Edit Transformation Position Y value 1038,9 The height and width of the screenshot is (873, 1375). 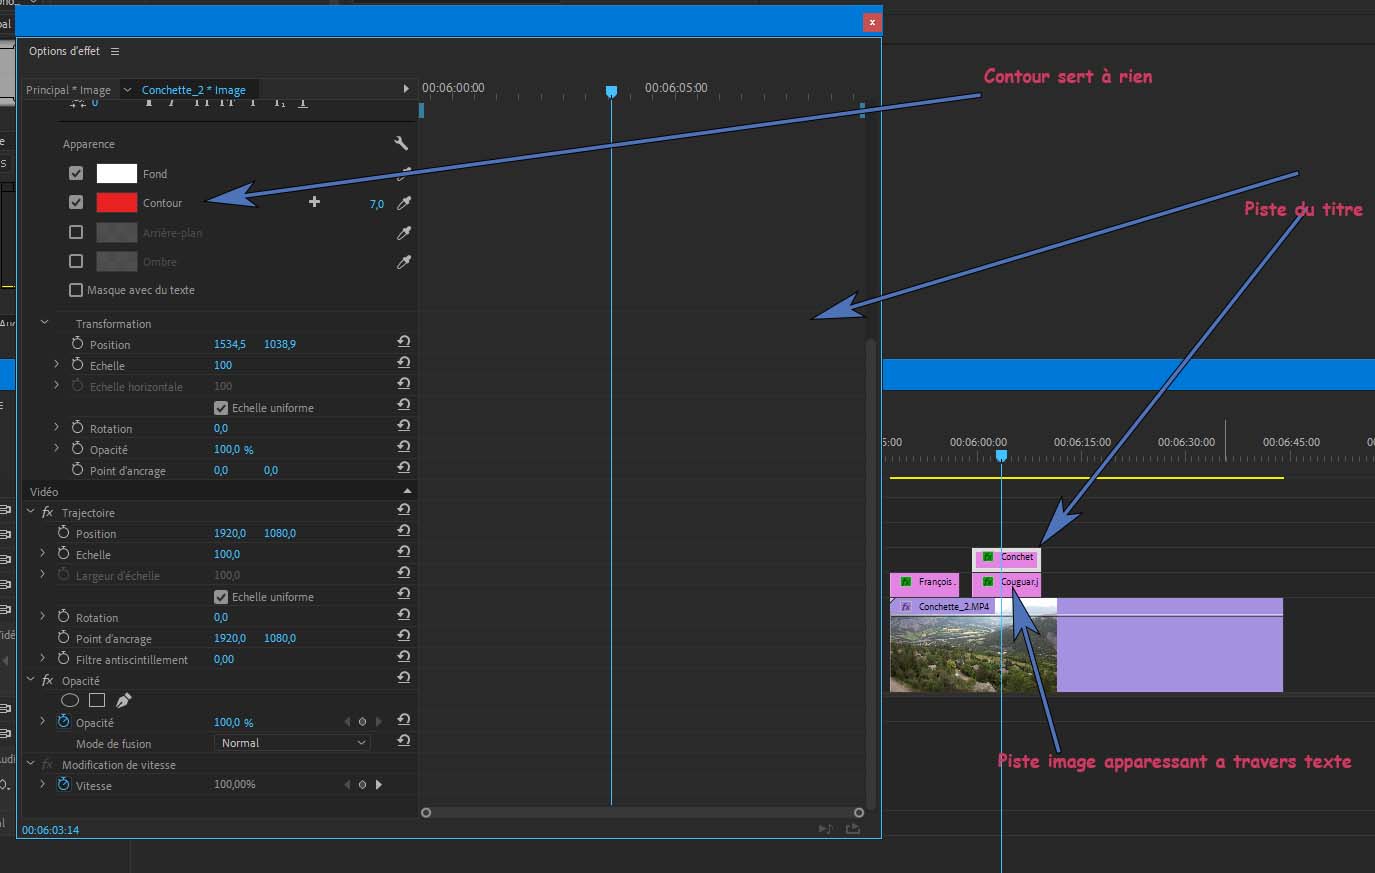coord(280,344)
